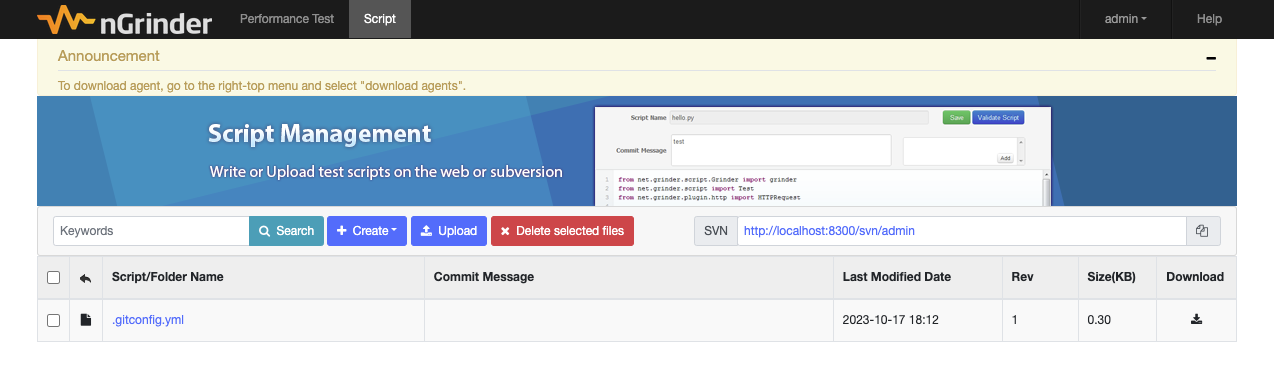The height and width of the screenshot is (377, 1274).
Task: Click the Script Management banner image
Action: coord(637,151)
